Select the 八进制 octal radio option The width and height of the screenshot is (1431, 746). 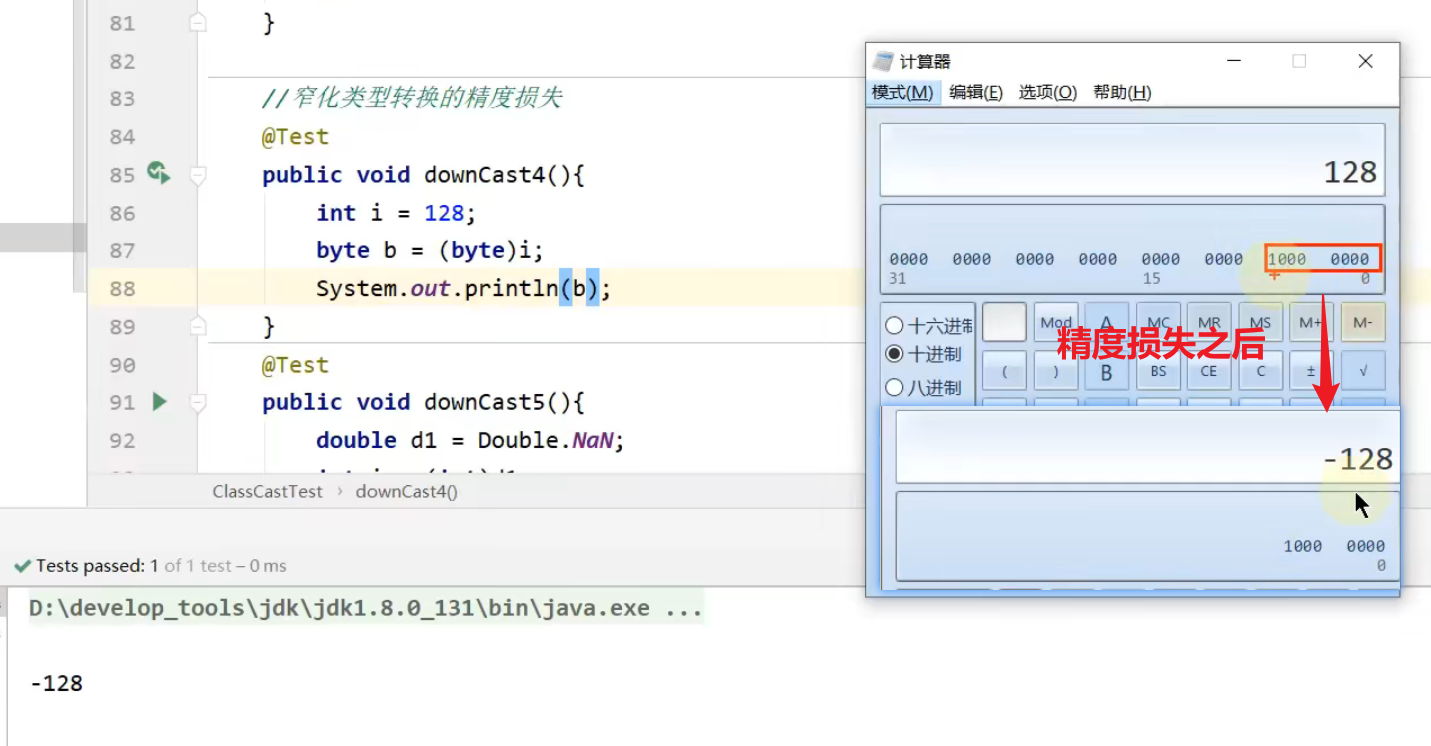923,387
